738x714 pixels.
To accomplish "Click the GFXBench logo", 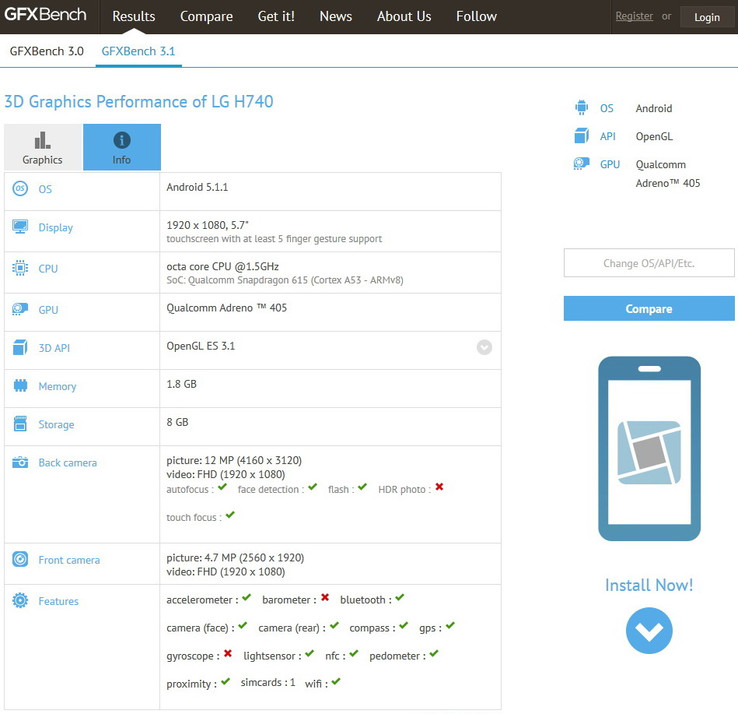I will tap(45, 15).
